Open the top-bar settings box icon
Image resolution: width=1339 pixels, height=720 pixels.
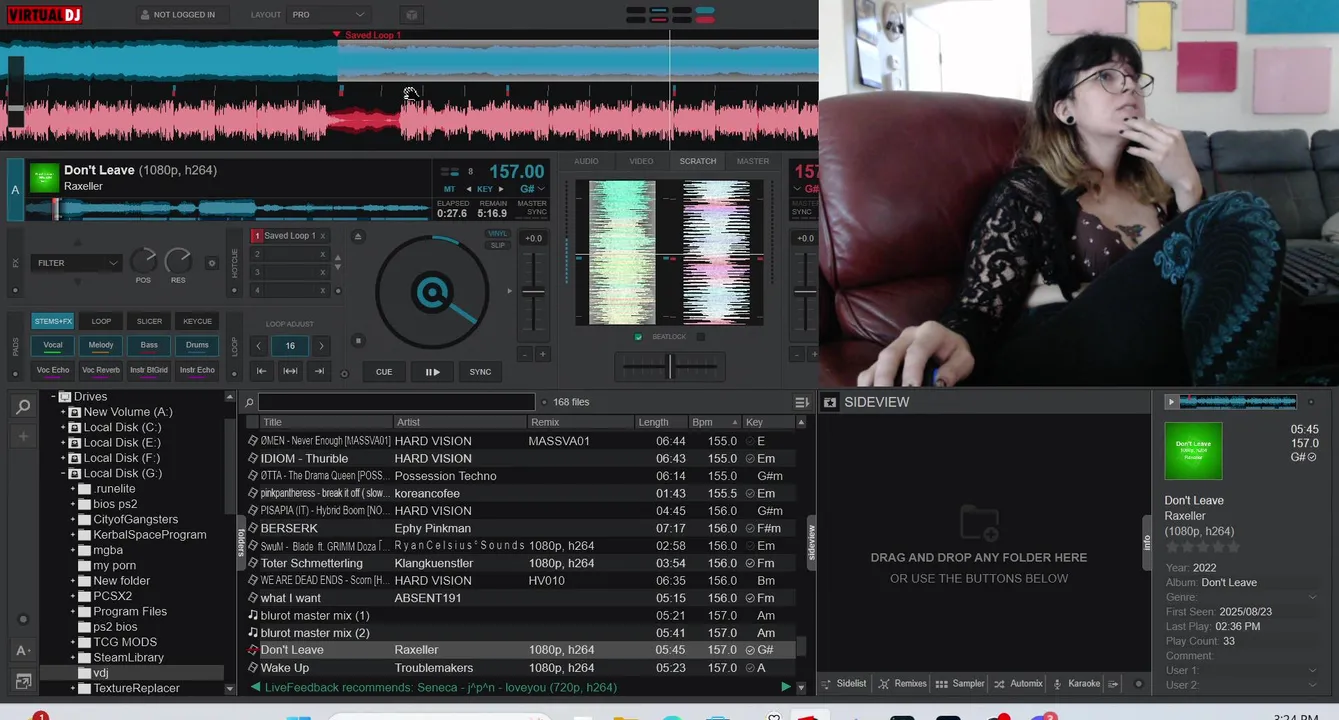[x=411, y=15]
